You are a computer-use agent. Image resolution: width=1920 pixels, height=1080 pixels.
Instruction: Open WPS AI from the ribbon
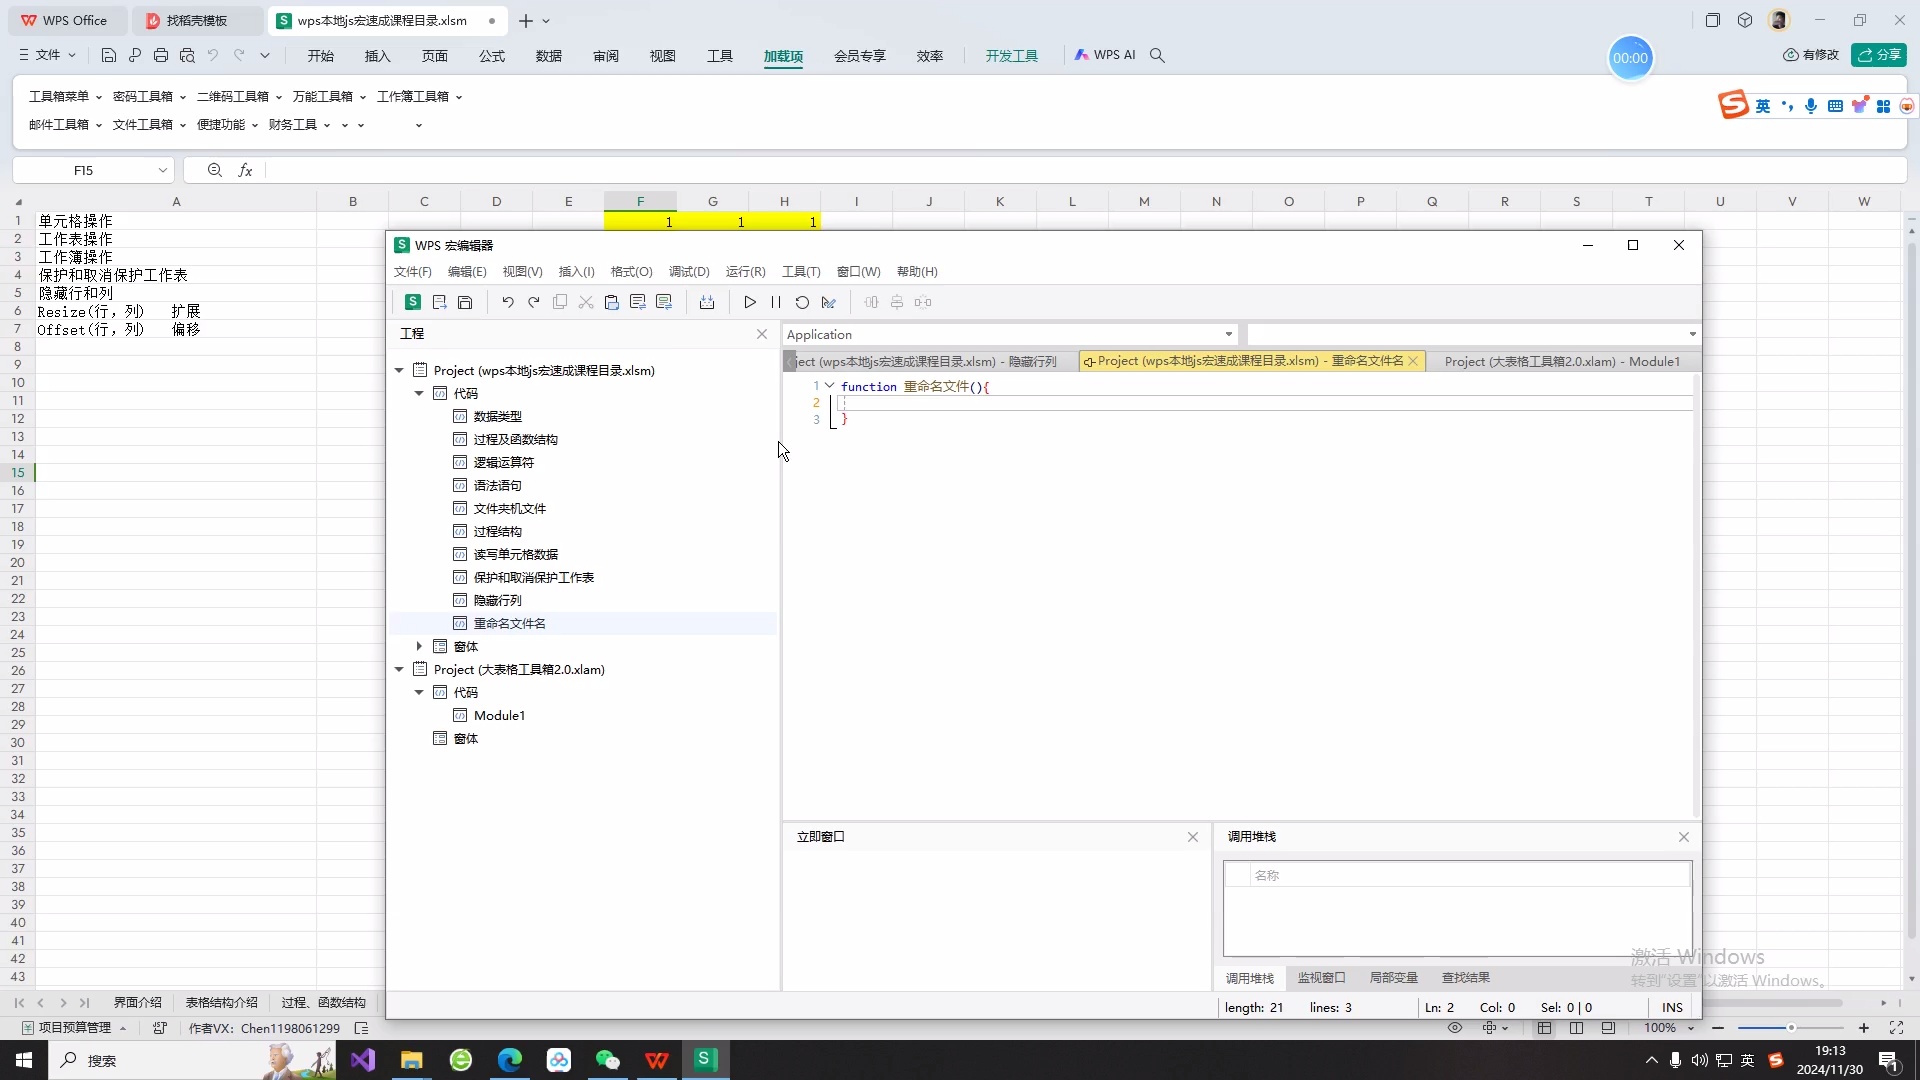(1105, 55)
